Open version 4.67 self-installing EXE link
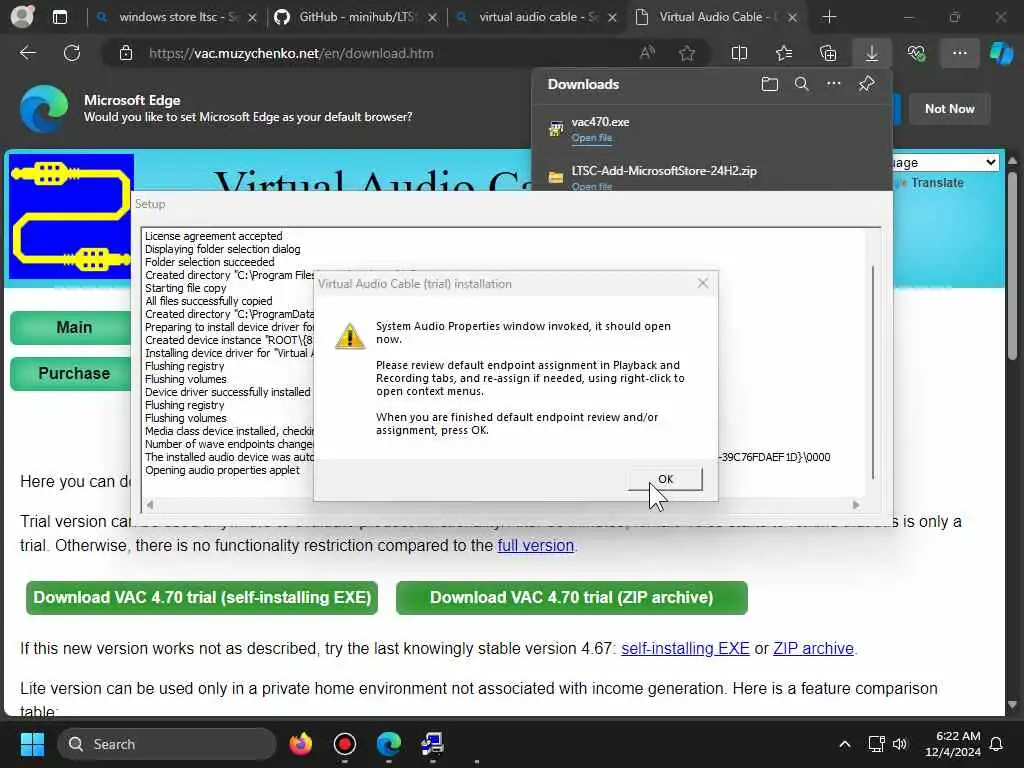The height and width of the screenshot is (768, 1024). (x=685, y=648)
